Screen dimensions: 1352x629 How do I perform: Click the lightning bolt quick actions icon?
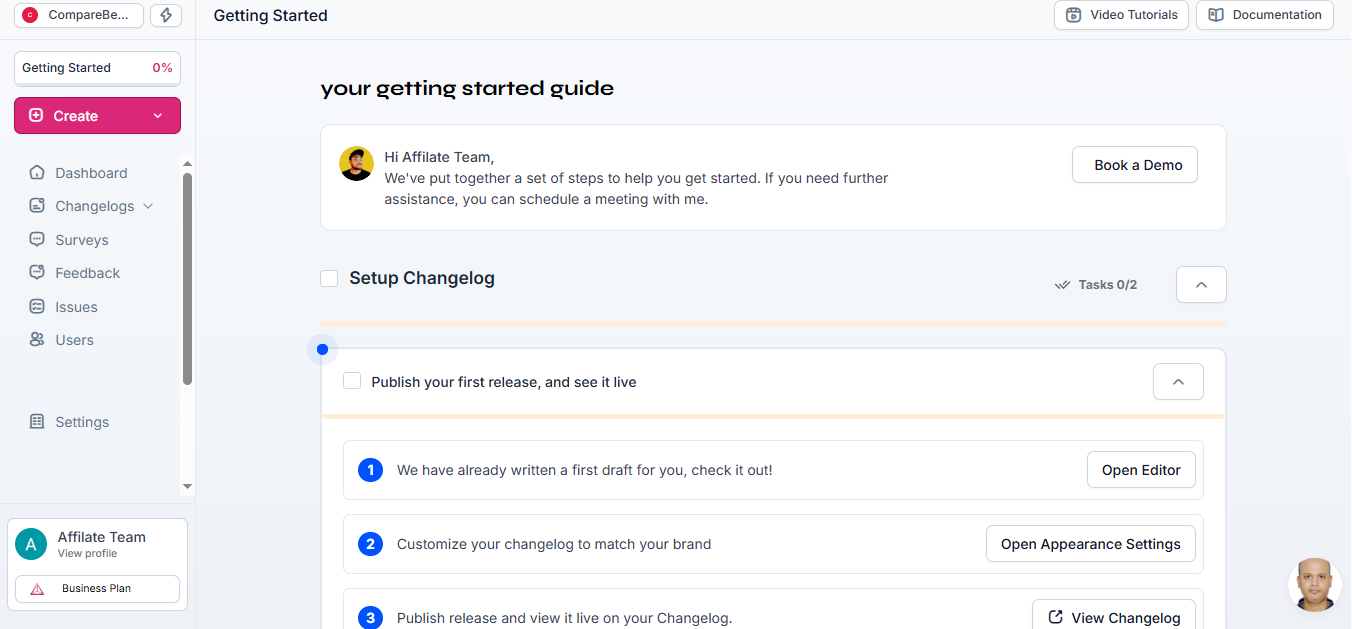click(166, 15)
